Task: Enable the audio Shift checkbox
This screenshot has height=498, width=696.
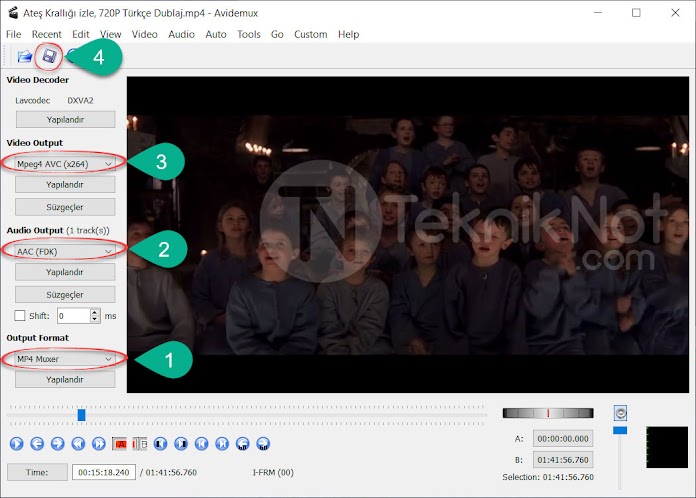Action: (x=20, y=316)
